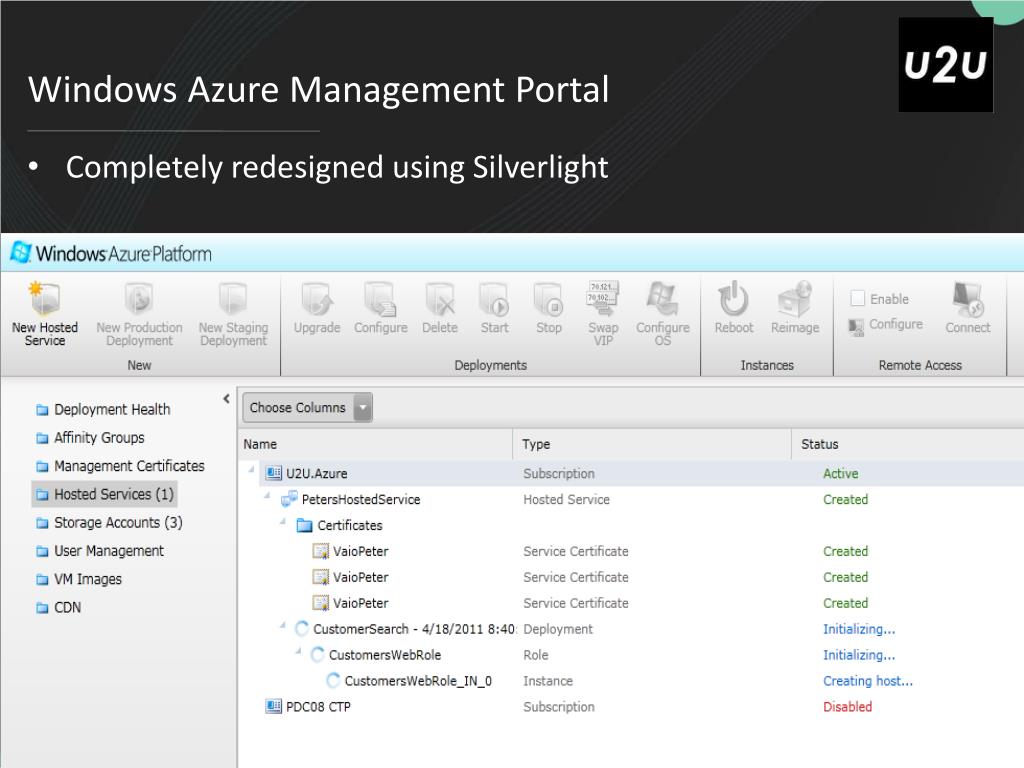Select Hosted Services (1) in sidebar
1024x768 pixels.
click(x=104, y=494)
